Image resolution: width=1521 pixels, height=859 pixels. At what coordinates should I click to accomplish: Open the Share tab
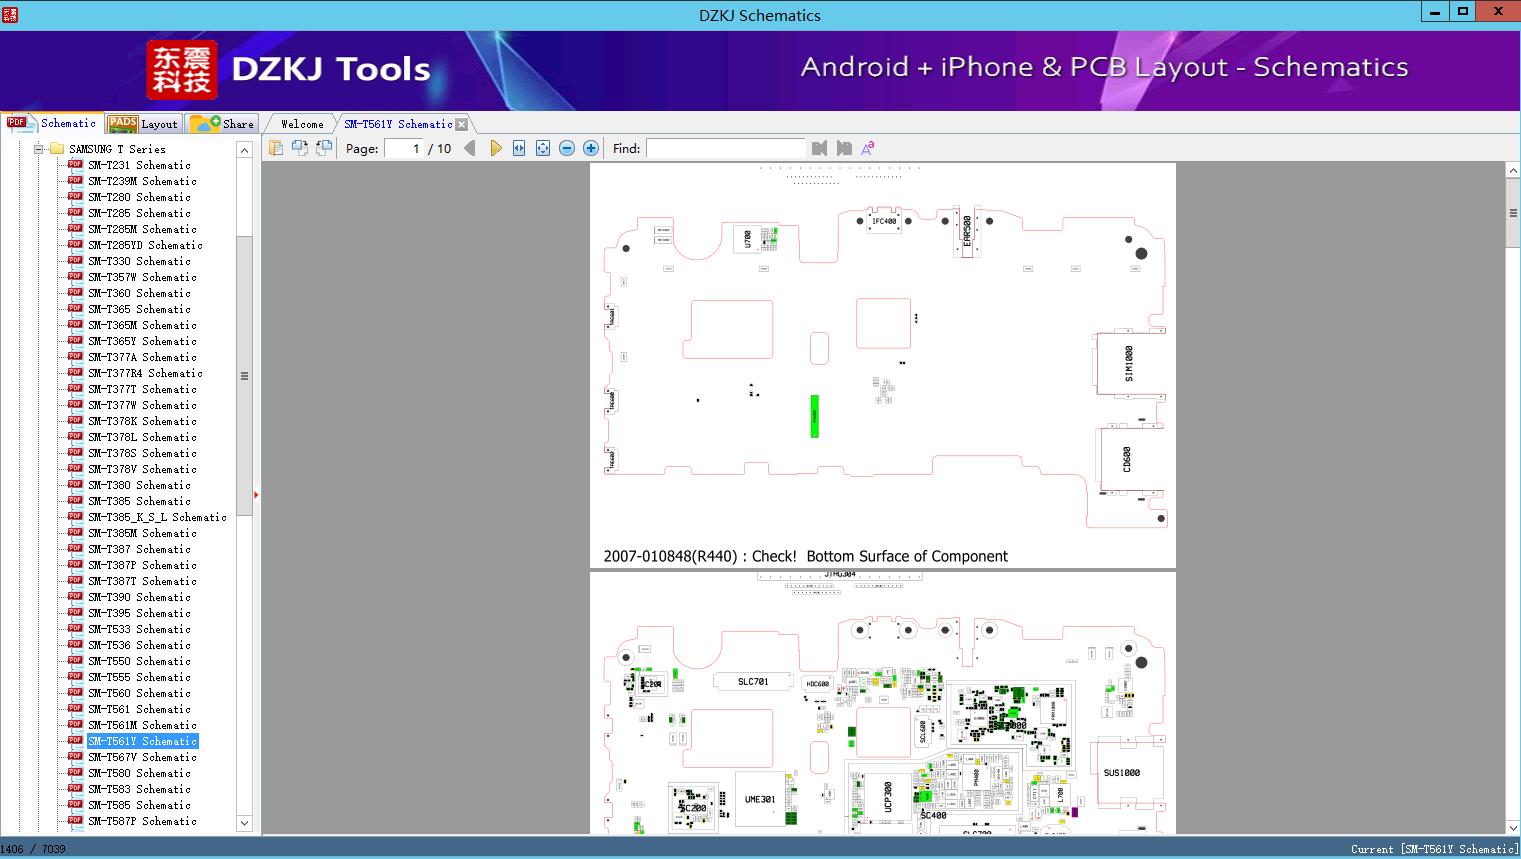[x=222, y=124]
